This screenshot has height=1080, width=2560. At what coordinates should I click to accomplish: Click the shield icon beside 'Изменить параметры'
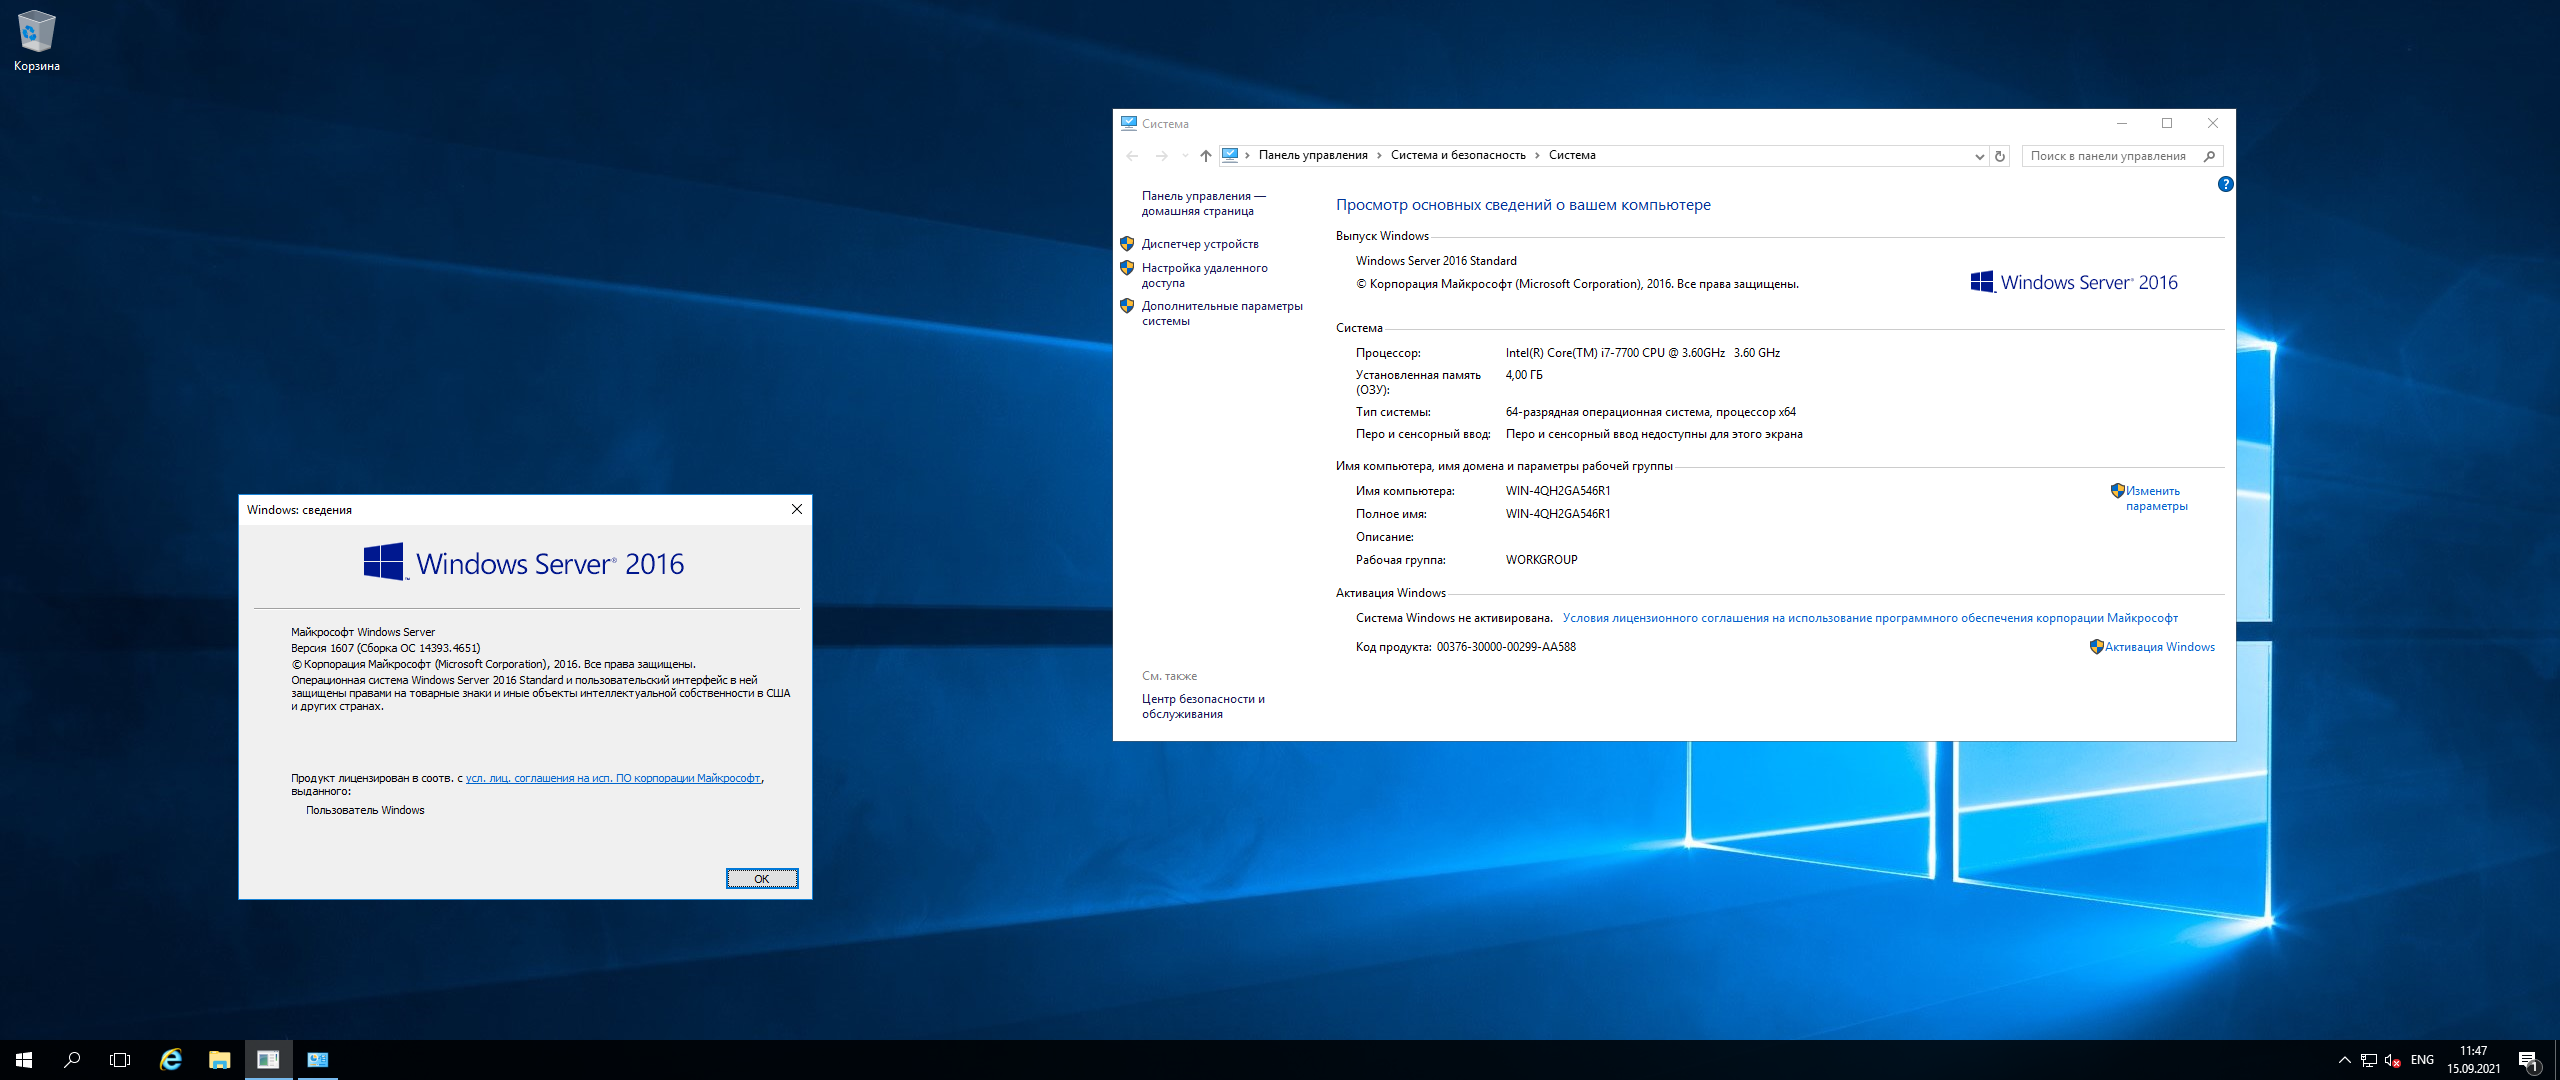point(2117,491)
